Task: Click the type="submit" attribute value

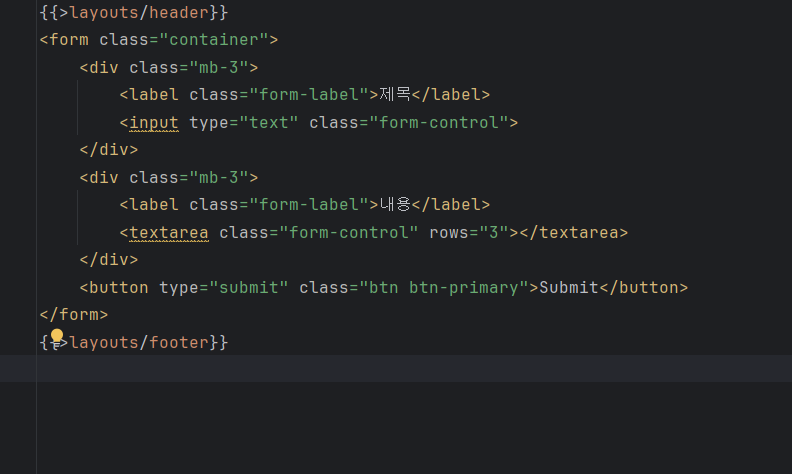Action: 249,288
